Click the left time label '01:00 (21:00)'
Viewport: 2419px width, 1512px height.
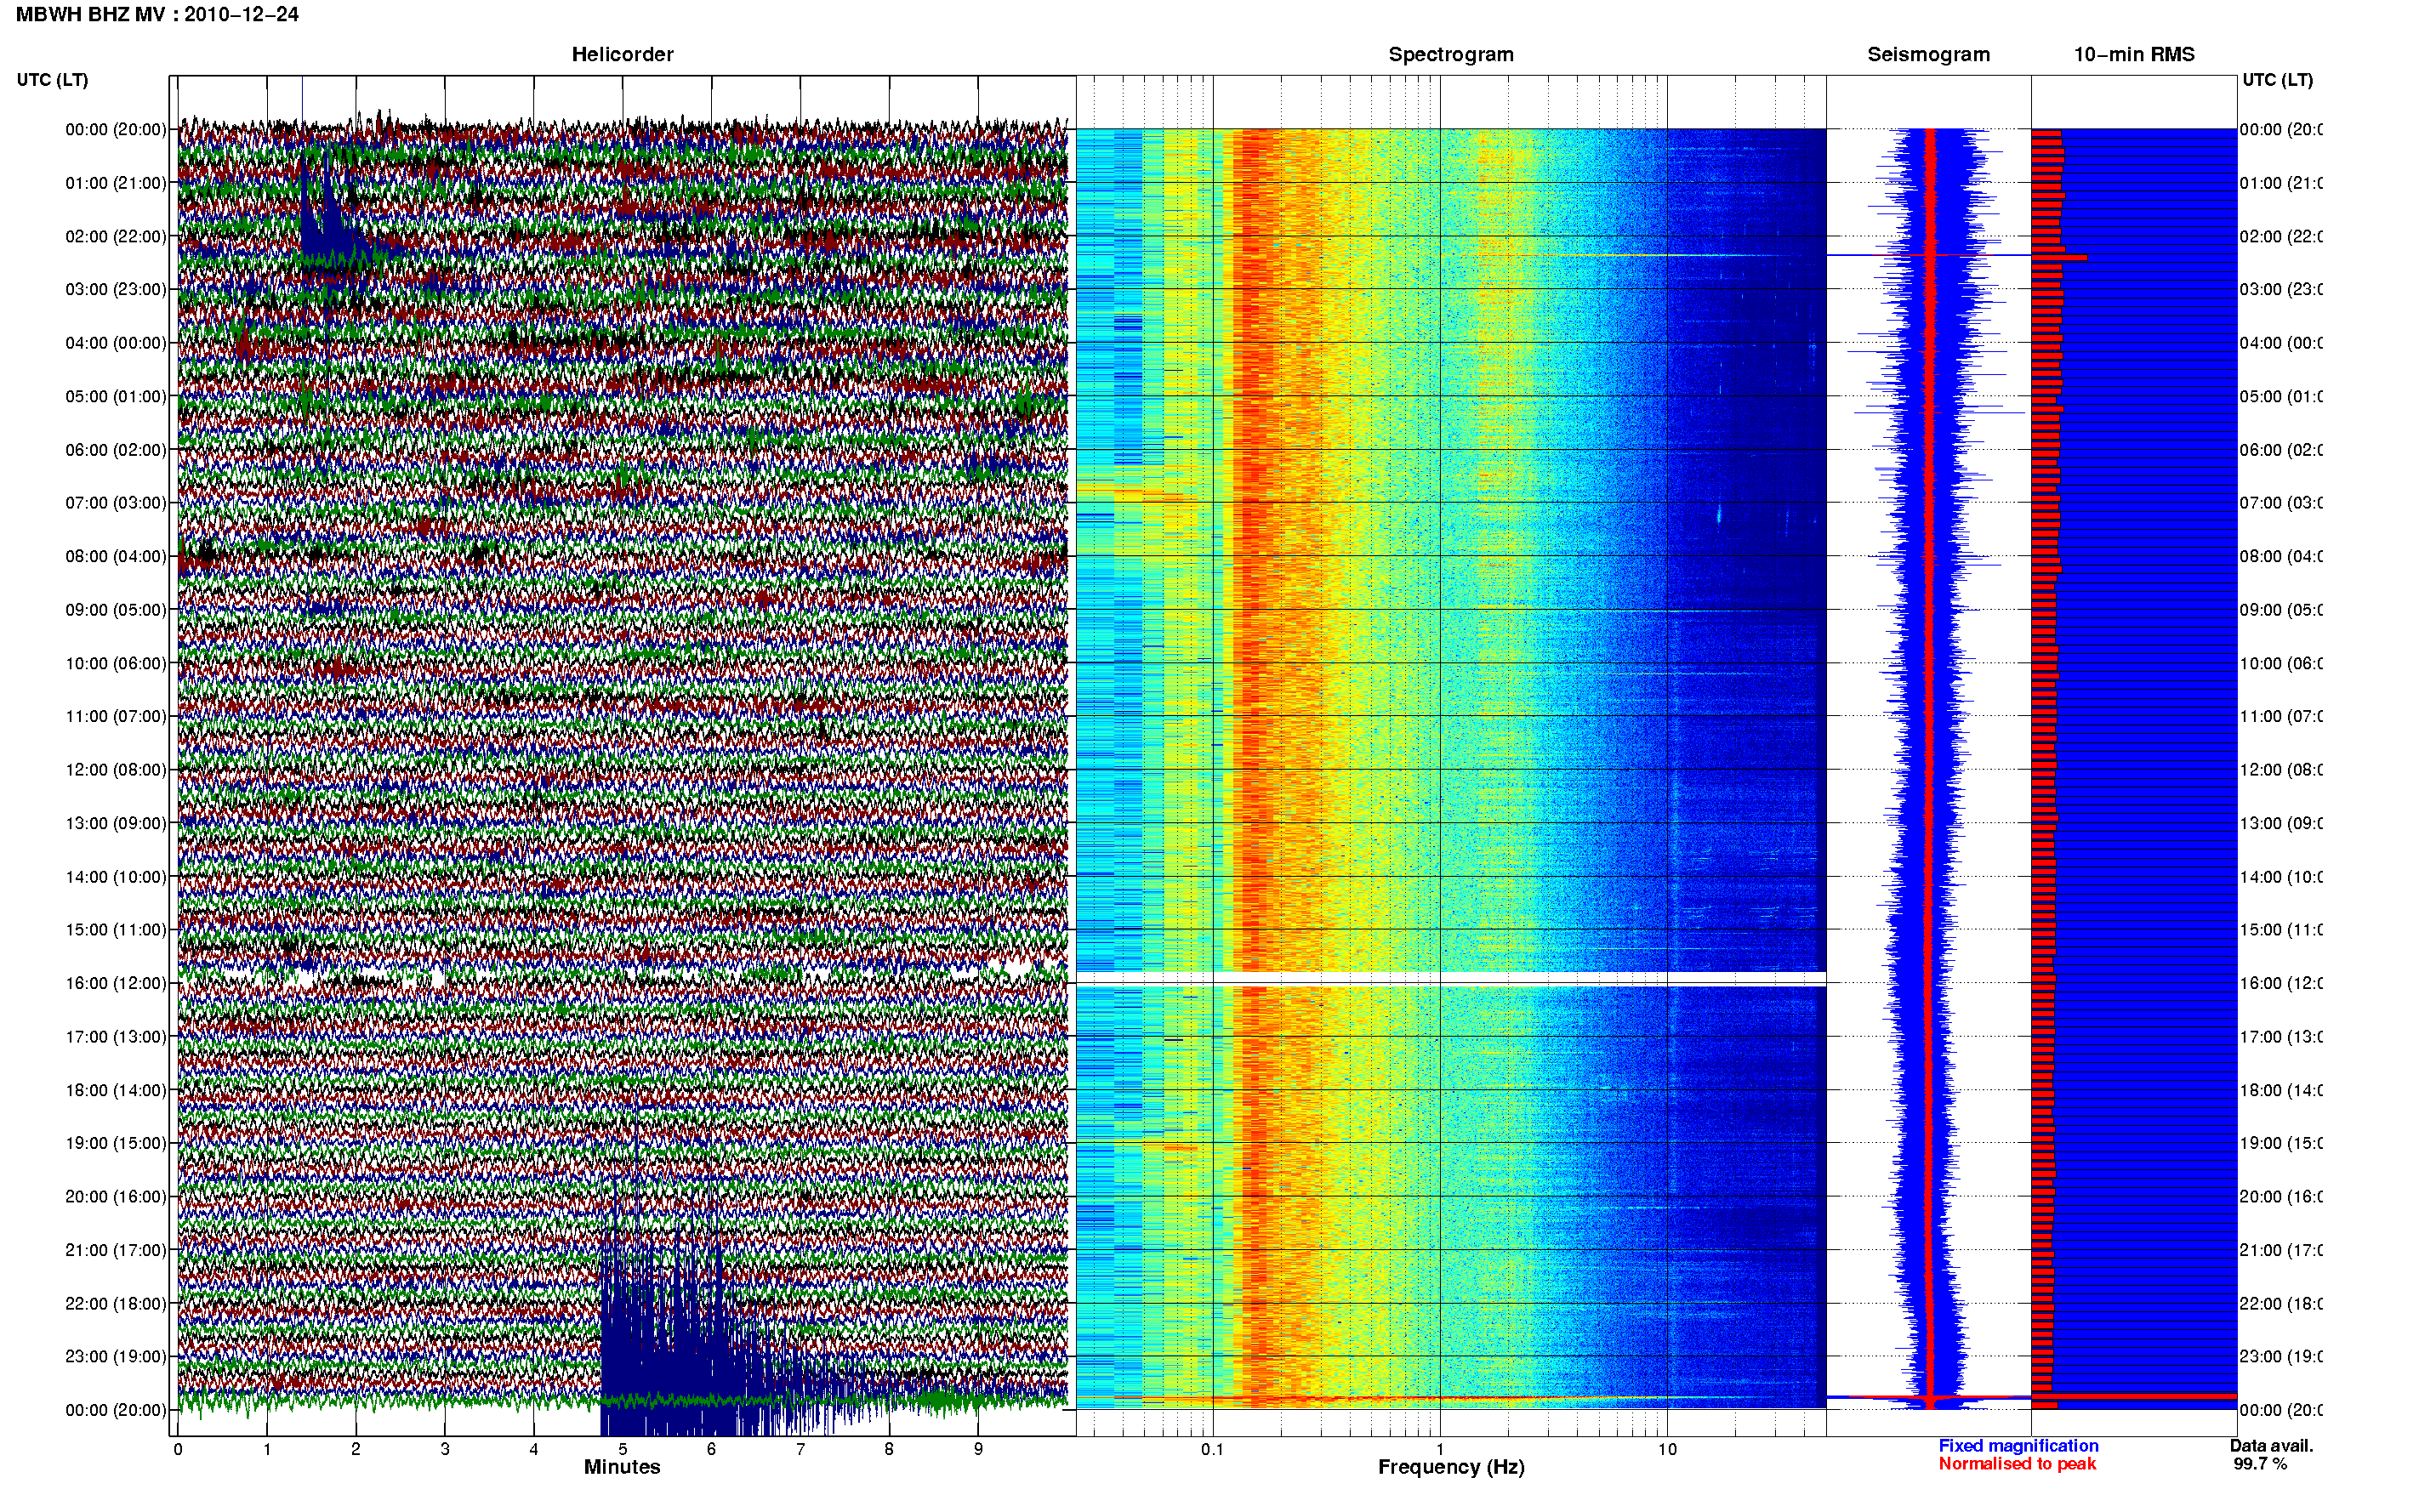[x=116, y=183]
